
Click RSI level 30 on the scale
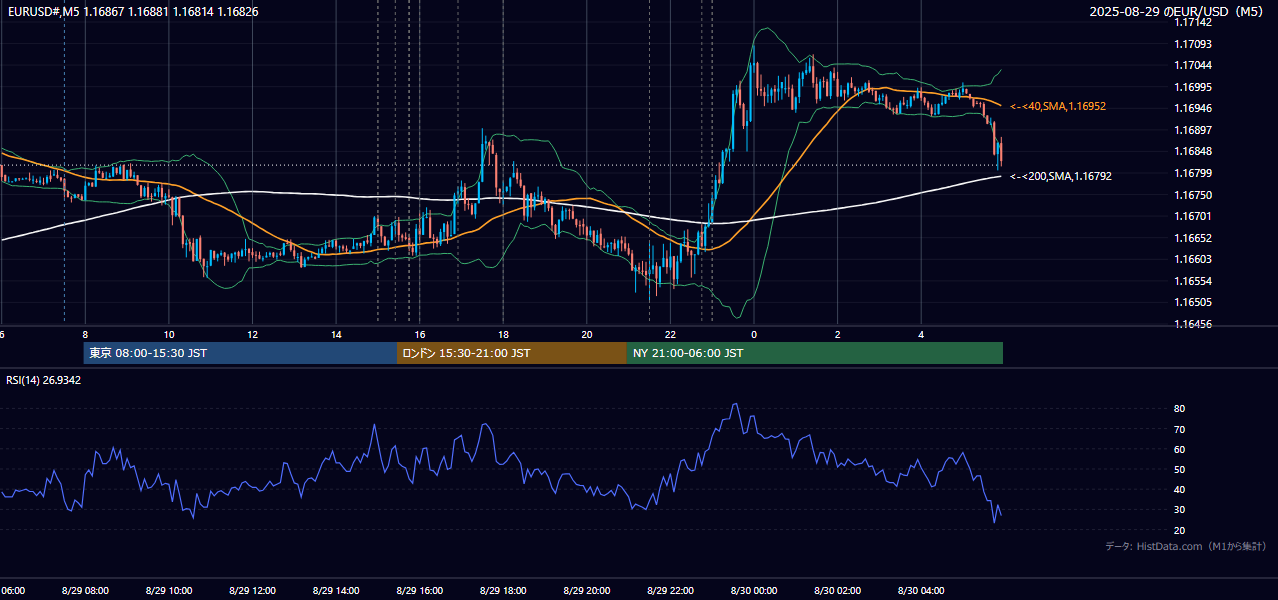click(1179, 509)
